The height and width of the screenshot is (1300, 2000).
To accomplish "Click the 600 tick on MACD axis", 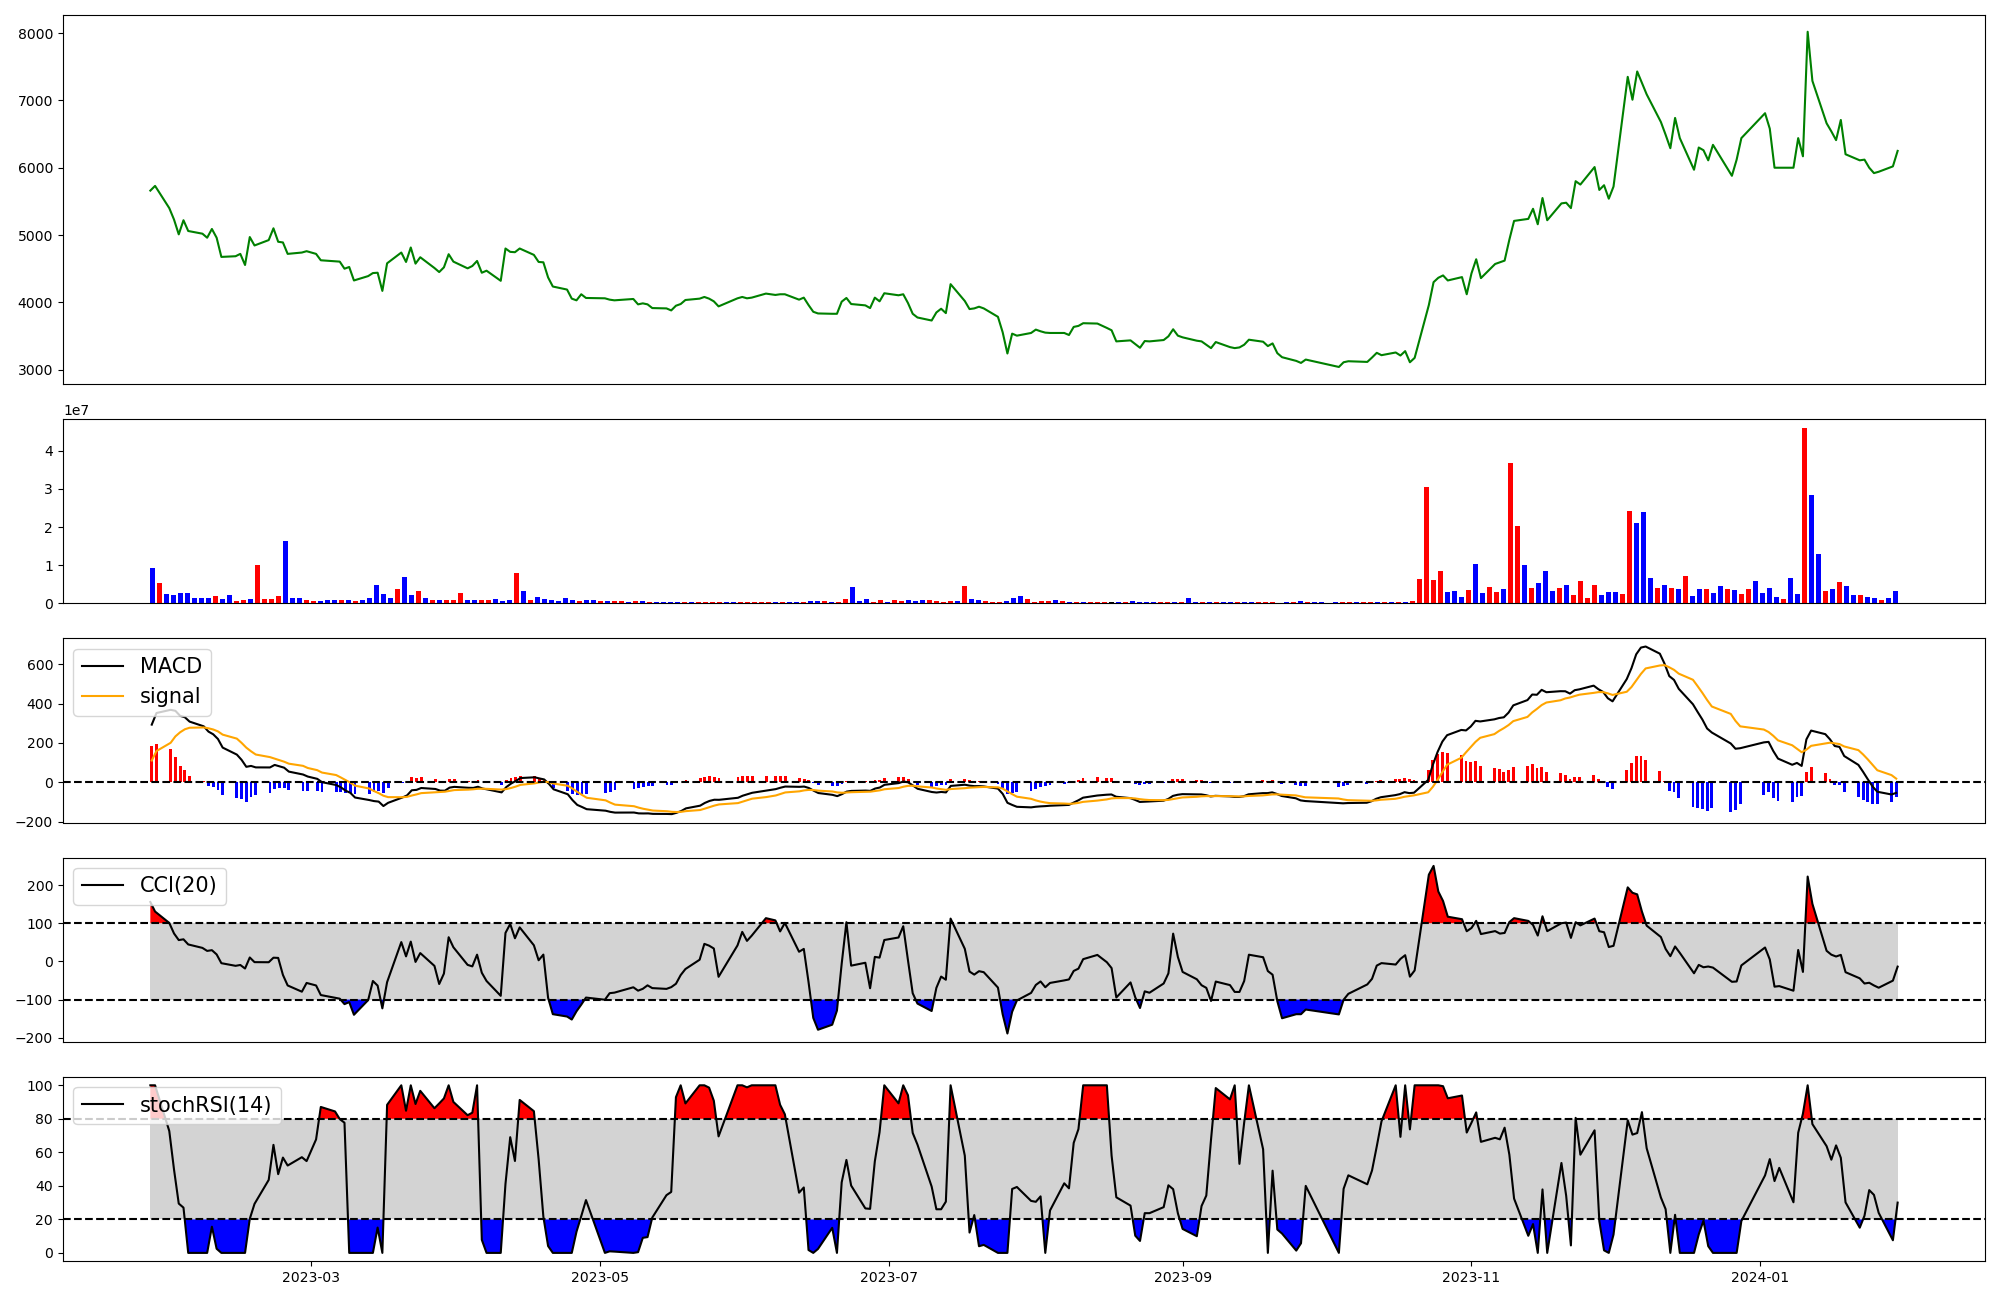I will pos(40,666).
